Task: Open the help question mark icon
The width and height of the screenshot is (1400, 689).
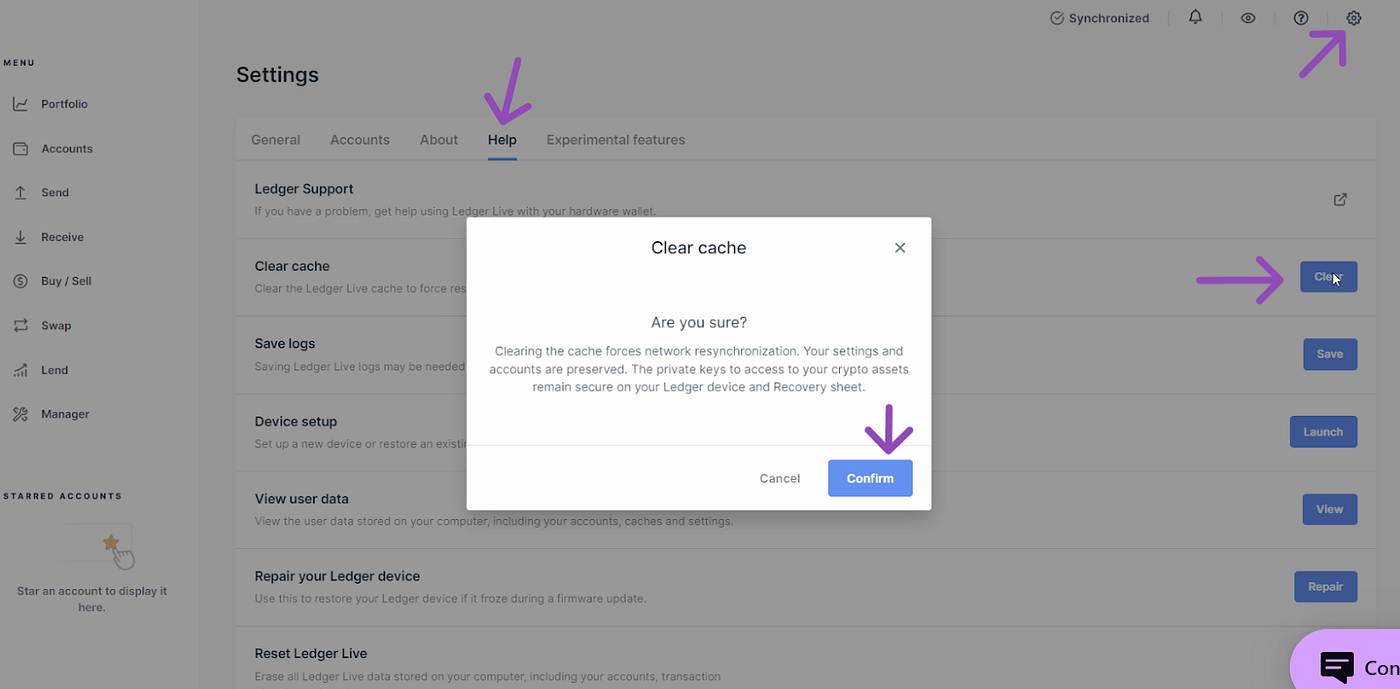Action: [1301, 18]
